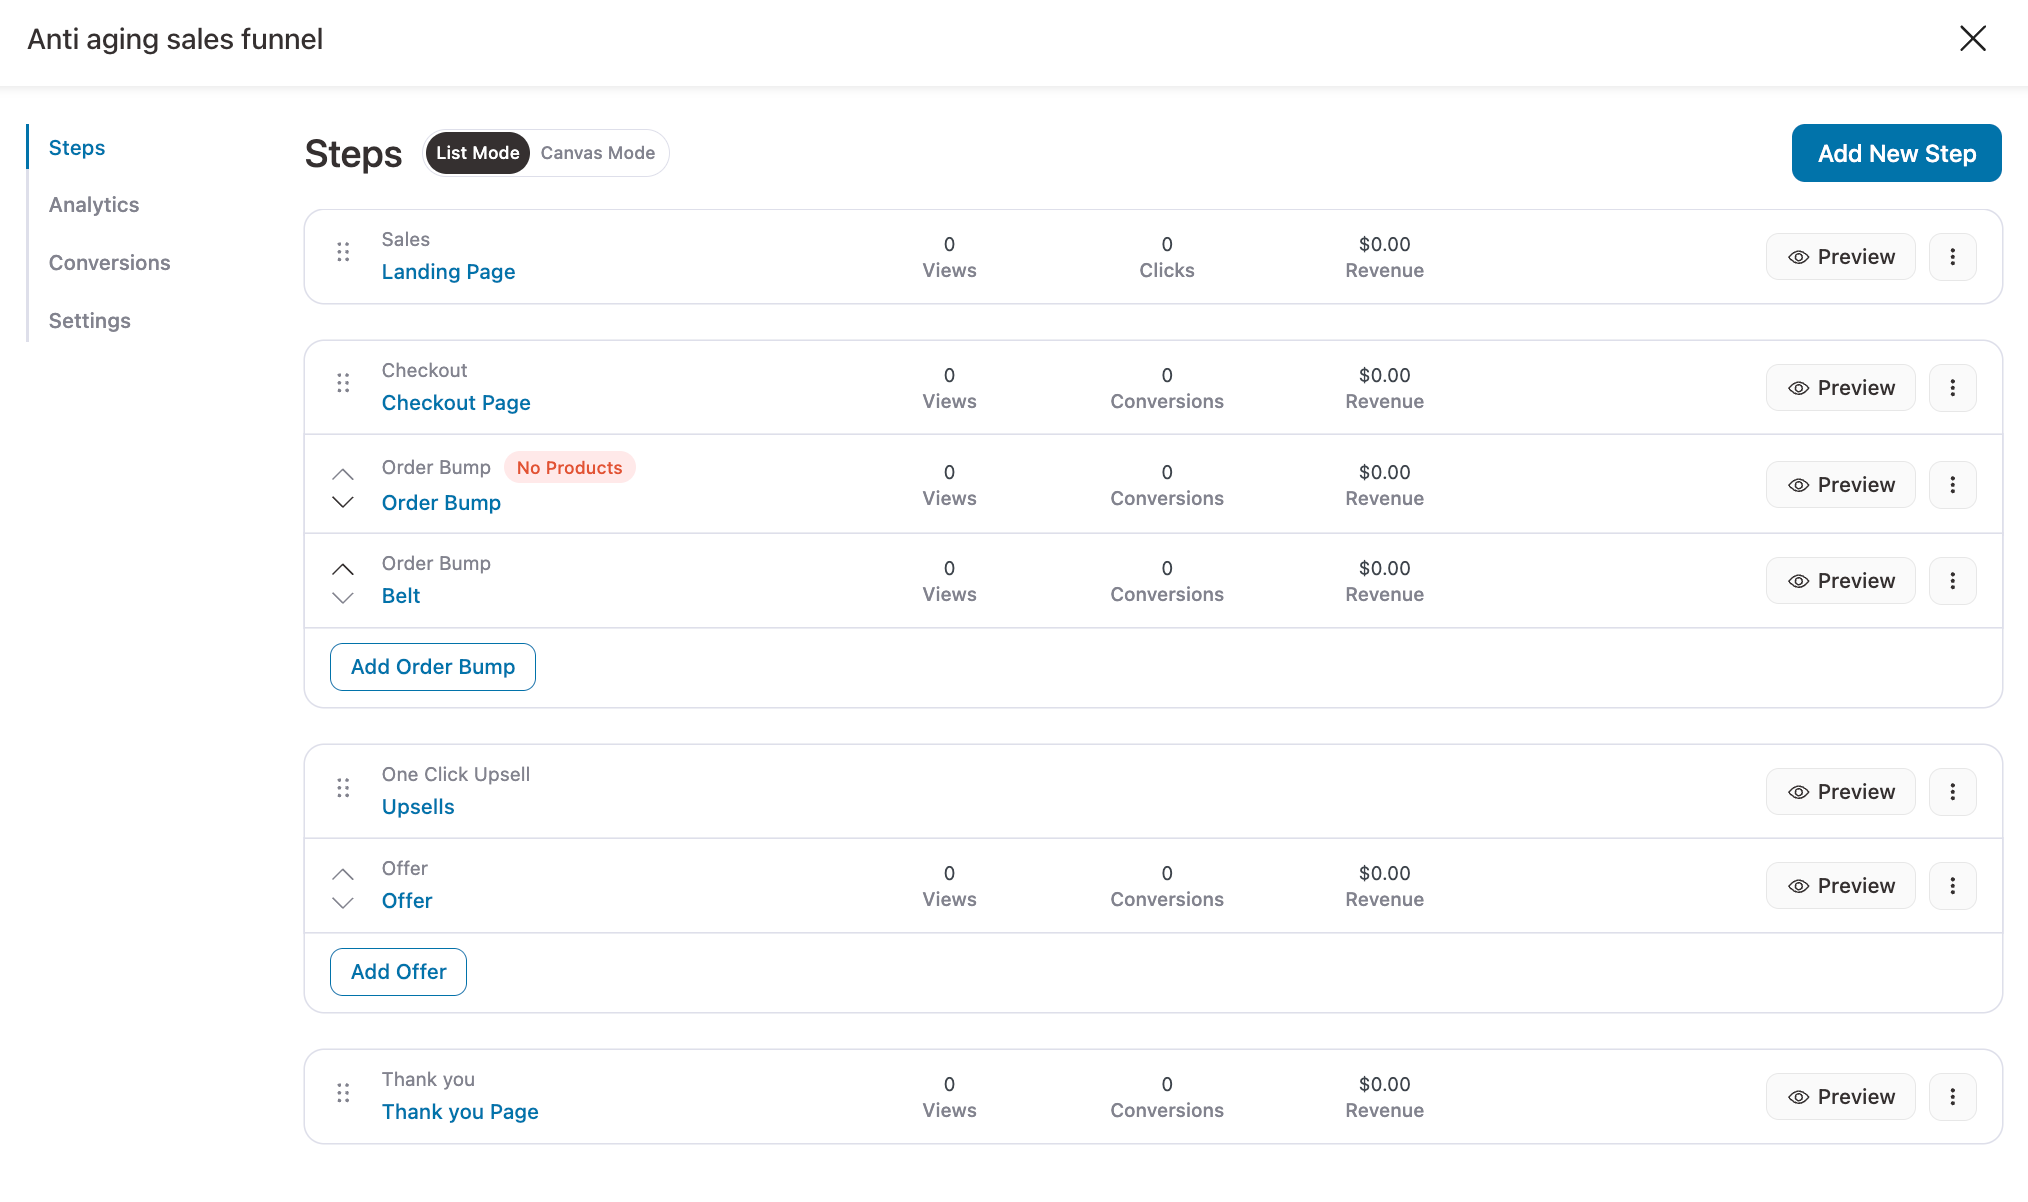Viewport: 2028px width, 1202px height.
Task: Move Offer row up
Action: click(343, 874)
